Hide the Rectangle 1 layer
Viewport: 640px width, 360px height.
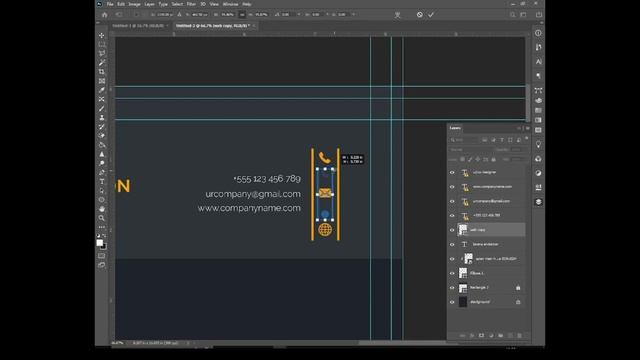click(x=452, y=288)
